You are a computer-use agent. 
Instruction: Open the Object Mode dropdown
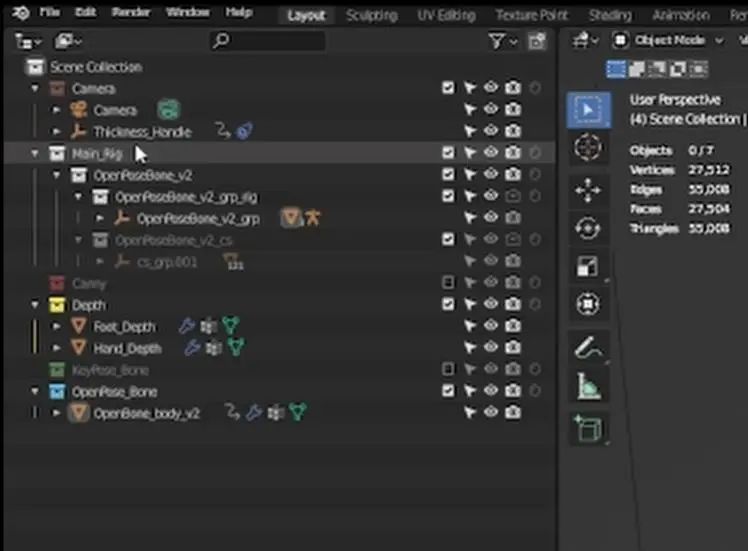tap(668, 41)
